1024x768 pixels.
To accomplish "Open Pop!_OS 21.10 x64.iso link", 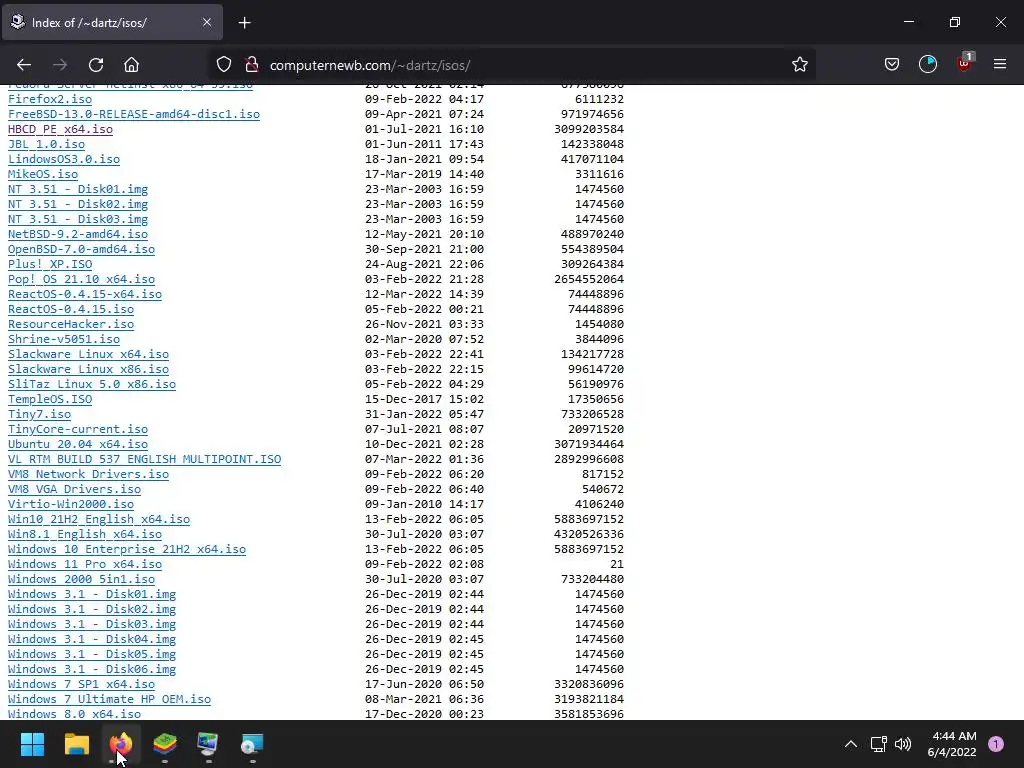I will tap(81, 280).
